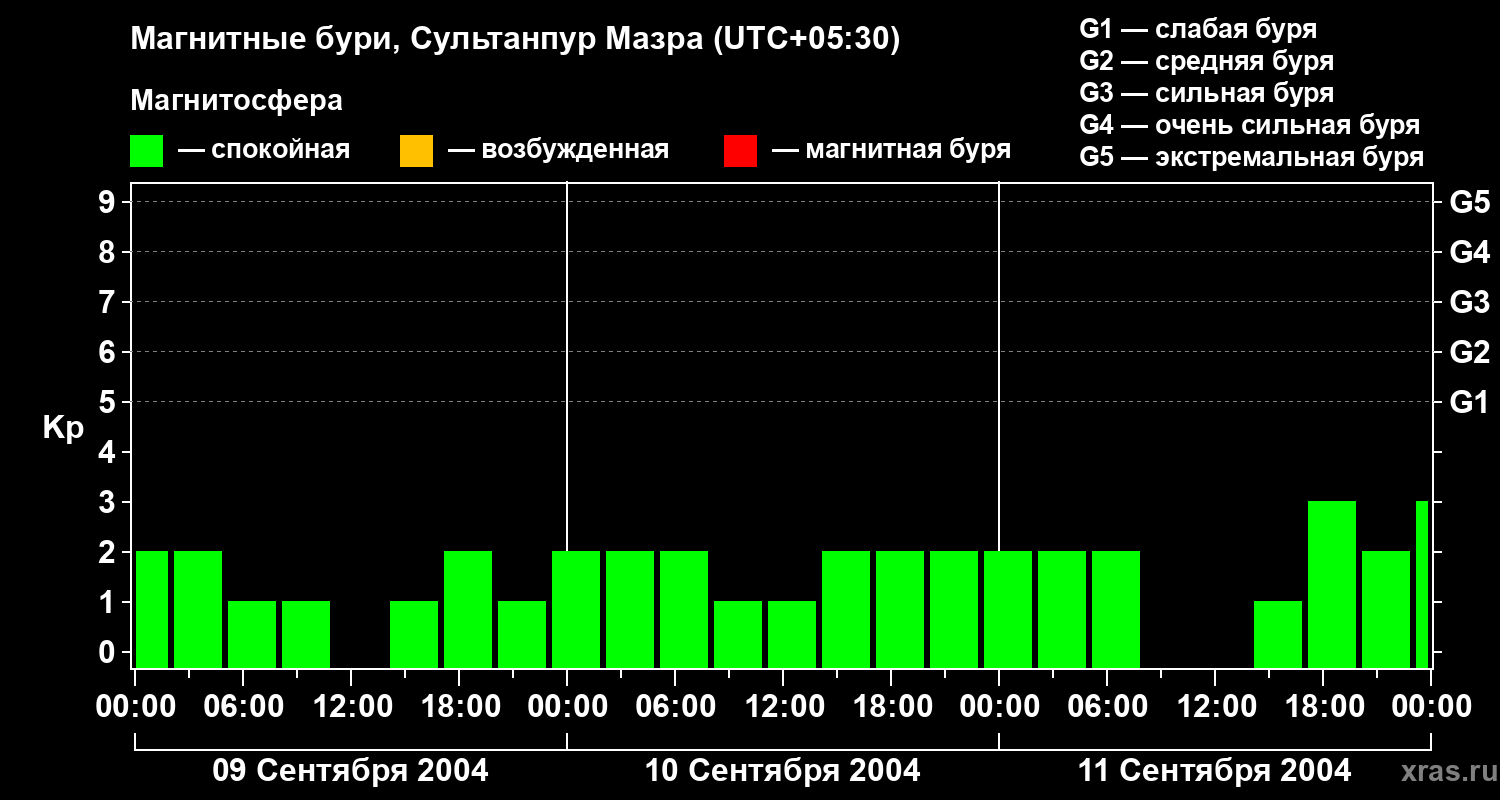Click the '10 Сентября 2004' date label
The image size is (1500, 800).
coord(783,771)
